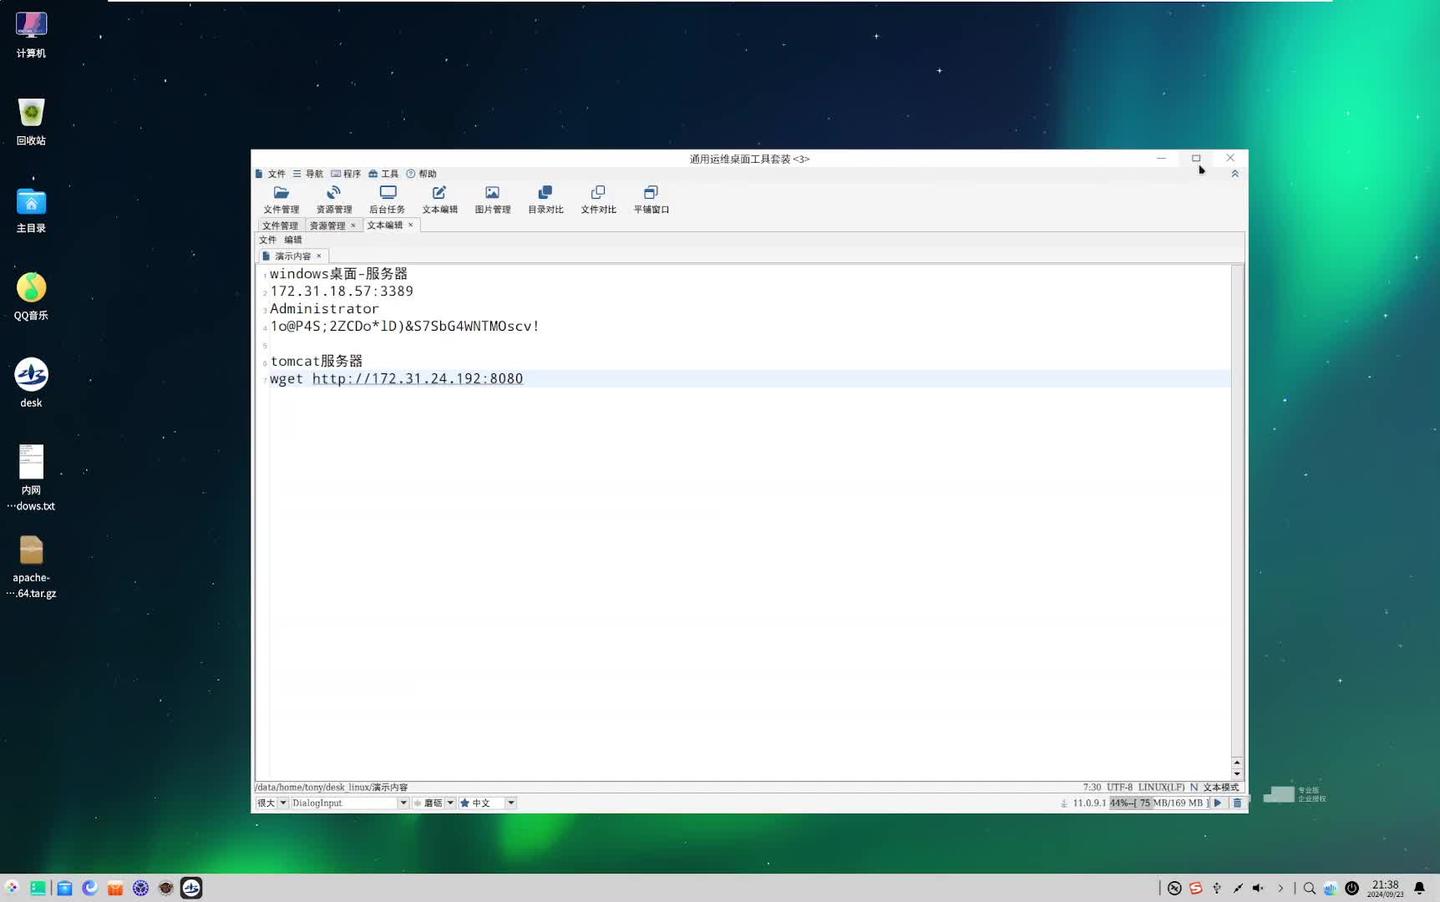1440x902 pixels.
Task: Open 资源管理 toolbar icon
Action: pos(334,199)
